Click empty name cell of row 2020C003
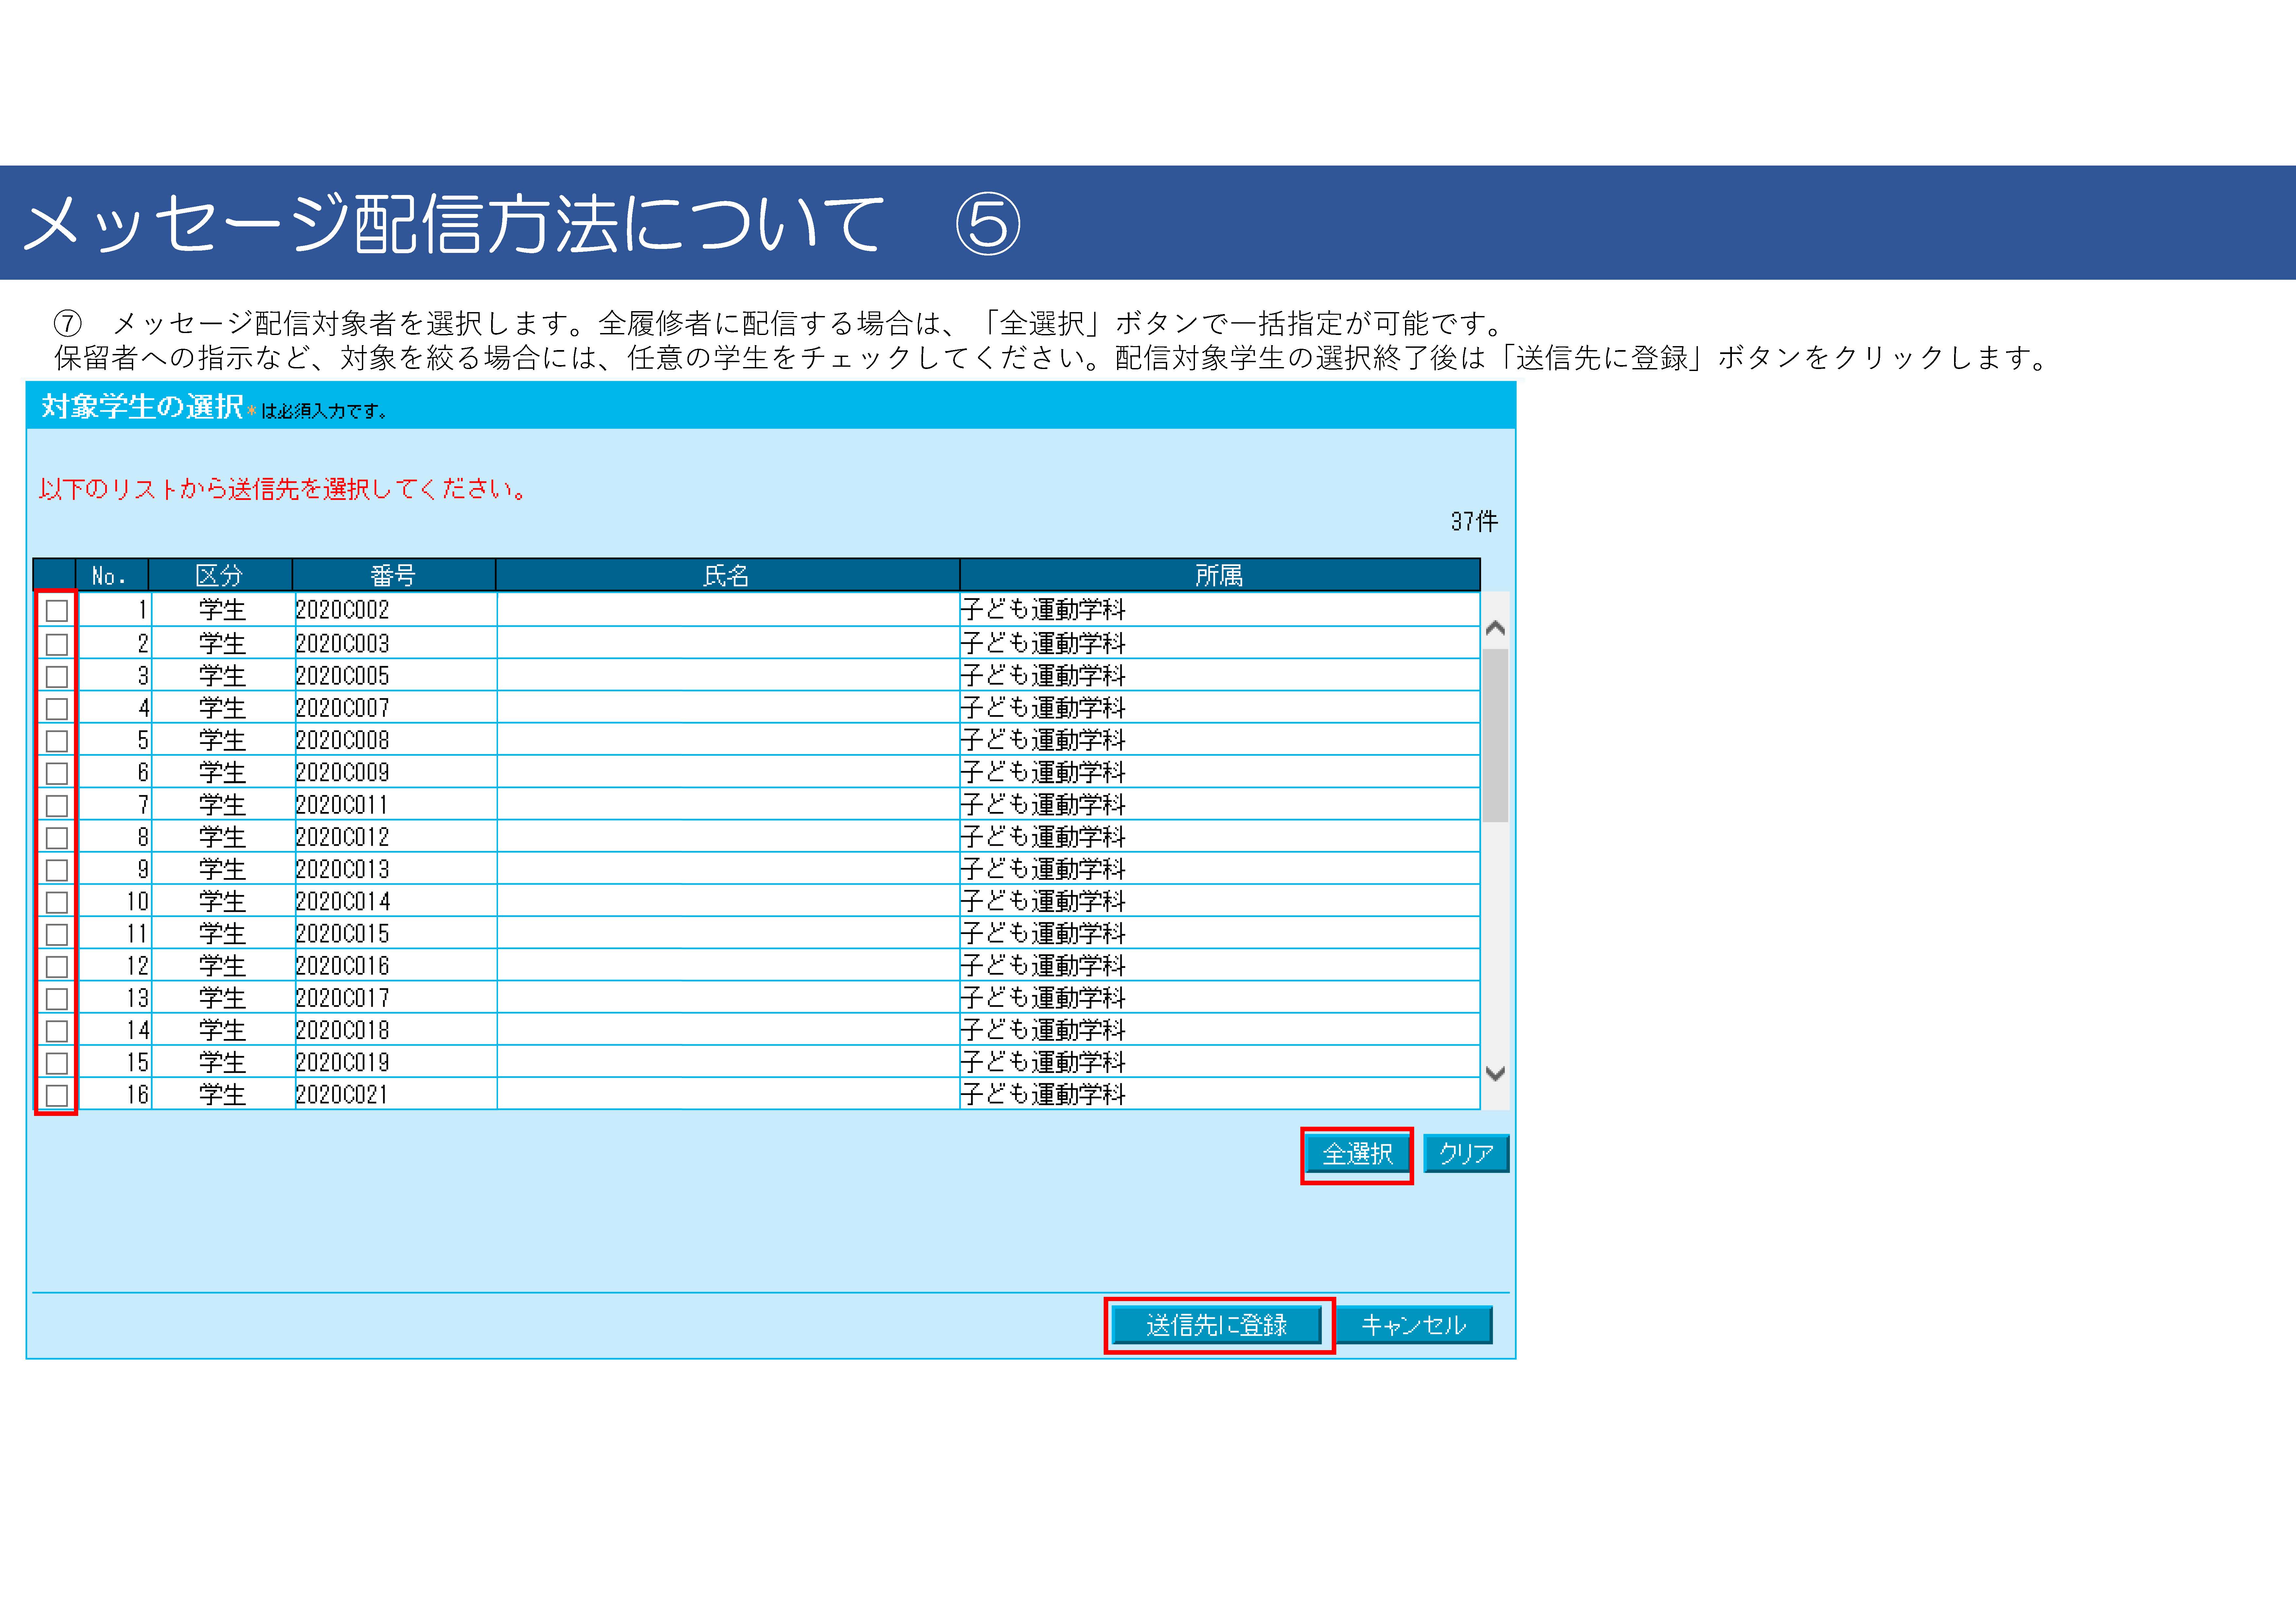 coord(728,643)
